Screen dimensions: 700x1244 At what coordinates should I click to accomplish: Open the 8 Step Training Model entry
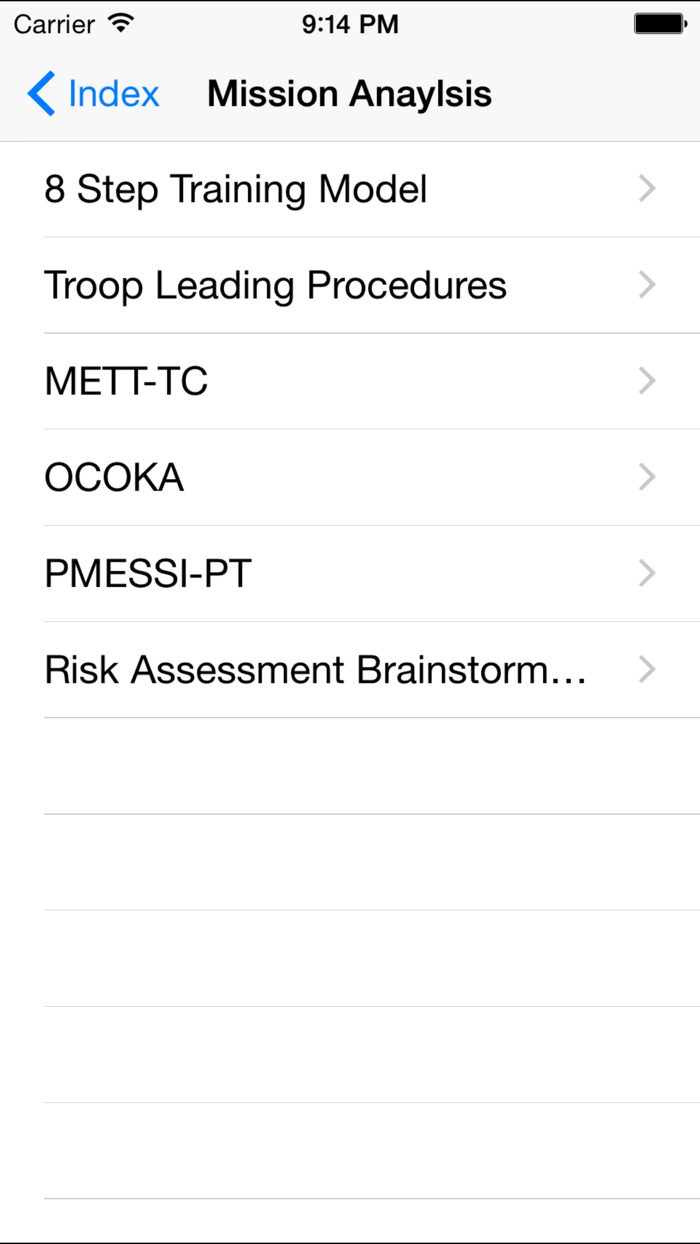click(x=236, y=188)
